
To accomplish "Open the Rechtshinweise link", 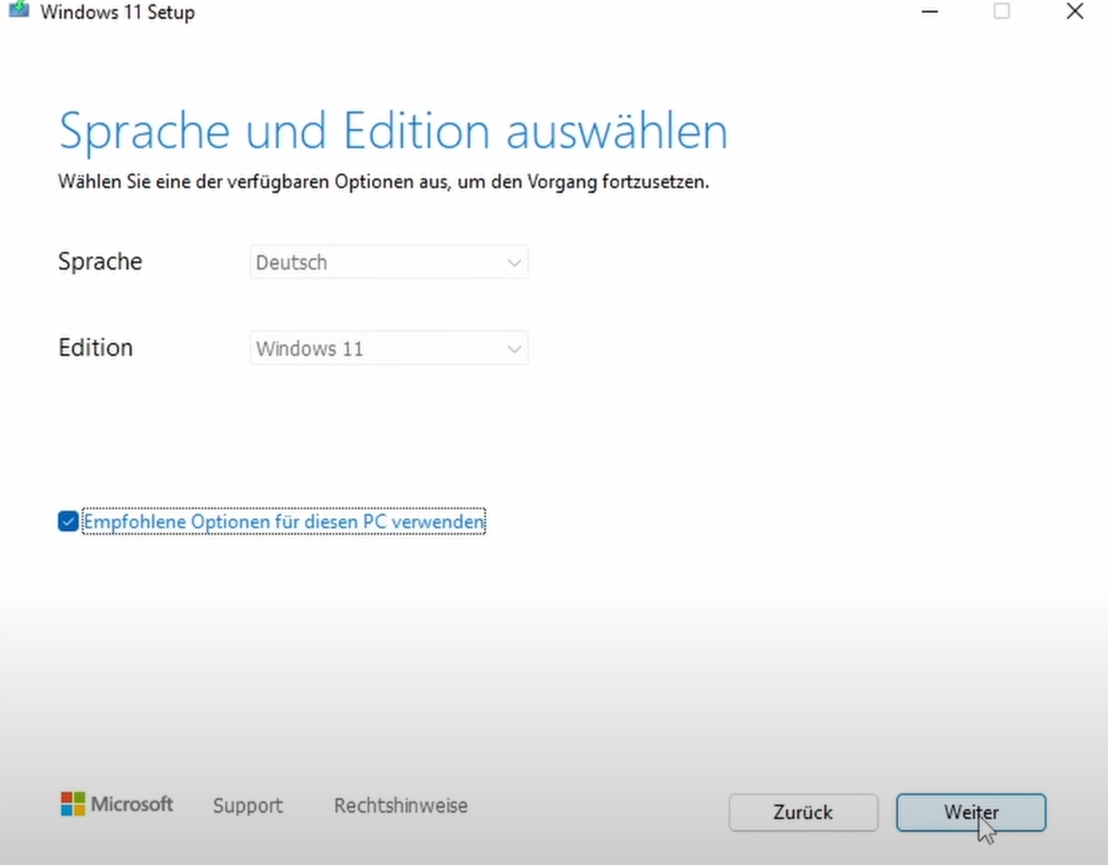I will (x=401, y=806).
